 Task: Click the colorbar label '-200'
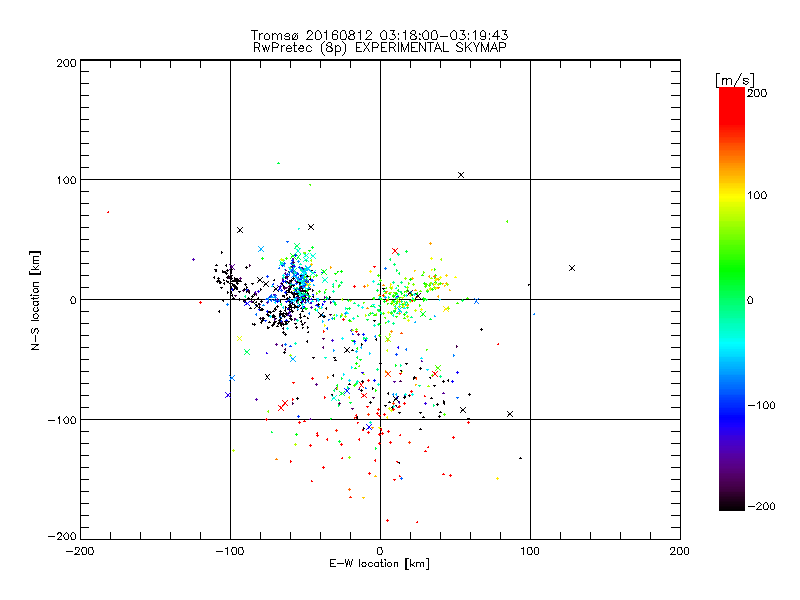[761, 506]
